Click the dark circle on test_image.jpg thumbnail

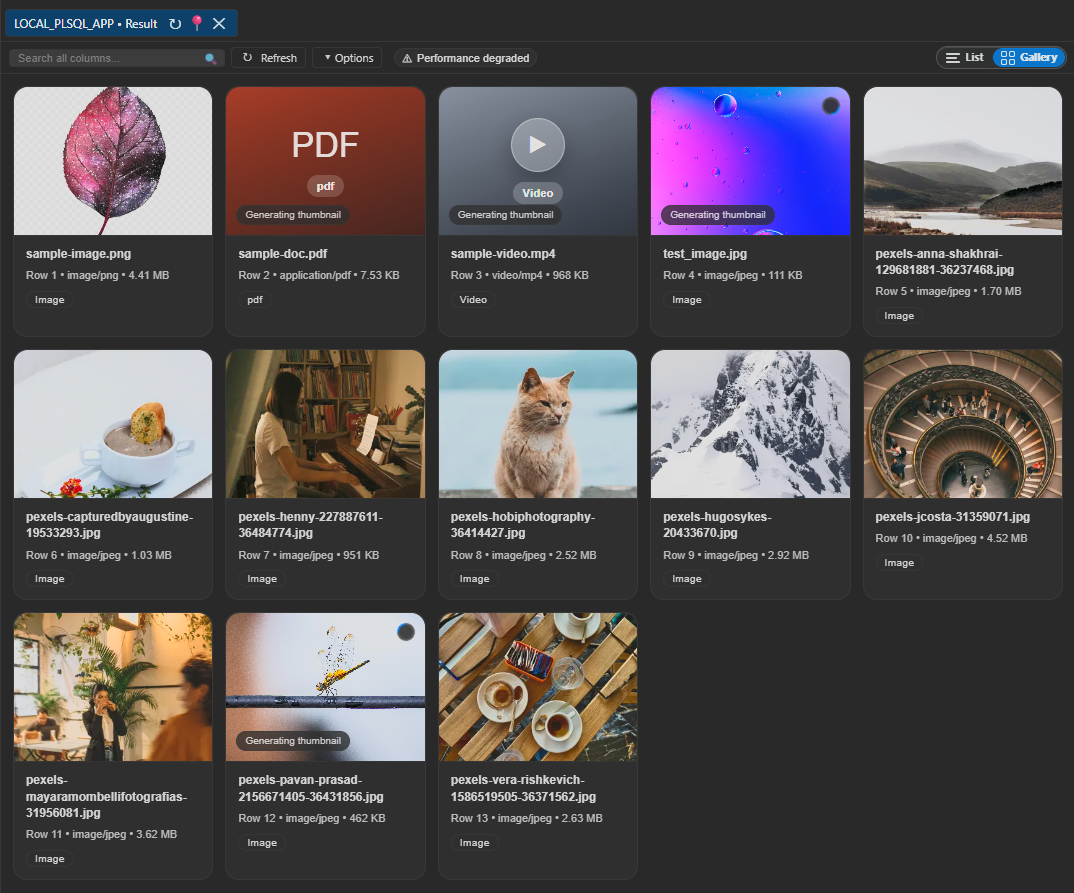point(830,105)
